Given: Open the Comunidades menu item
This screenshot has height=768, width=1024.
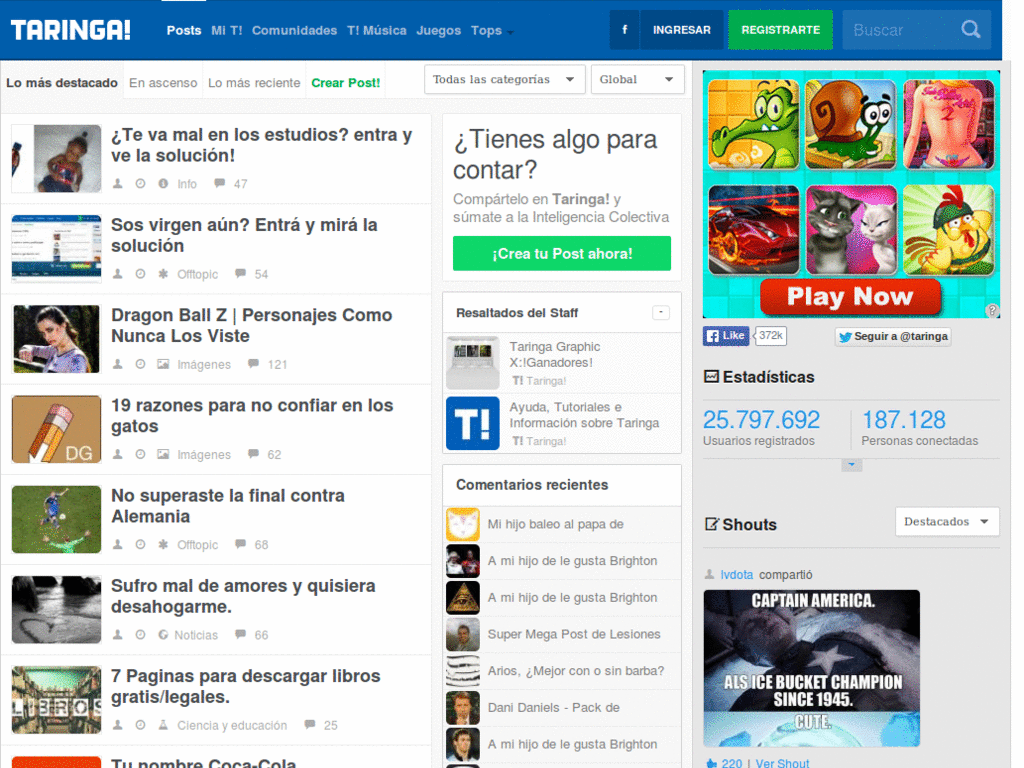Looking at the screenshot, I should pyautogui.click(x=295, y=30).
